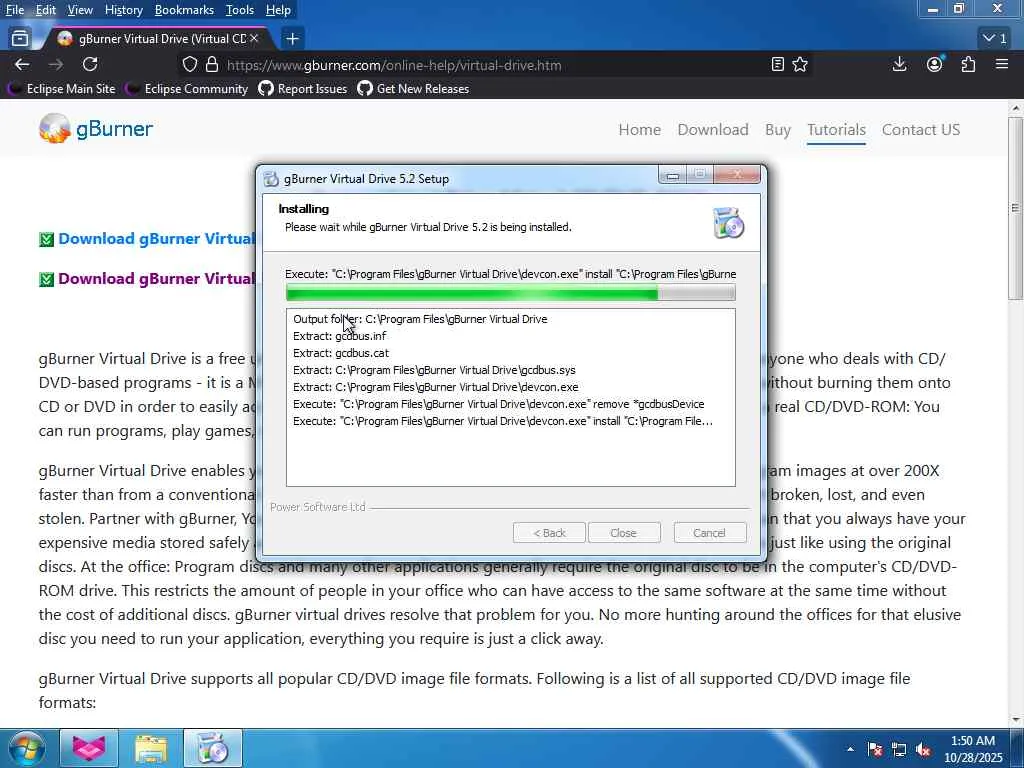The width and height of the screenshot is (1024, 768).
Task: Open the extensions puzzle icon
Action: [x=968, y=64]
